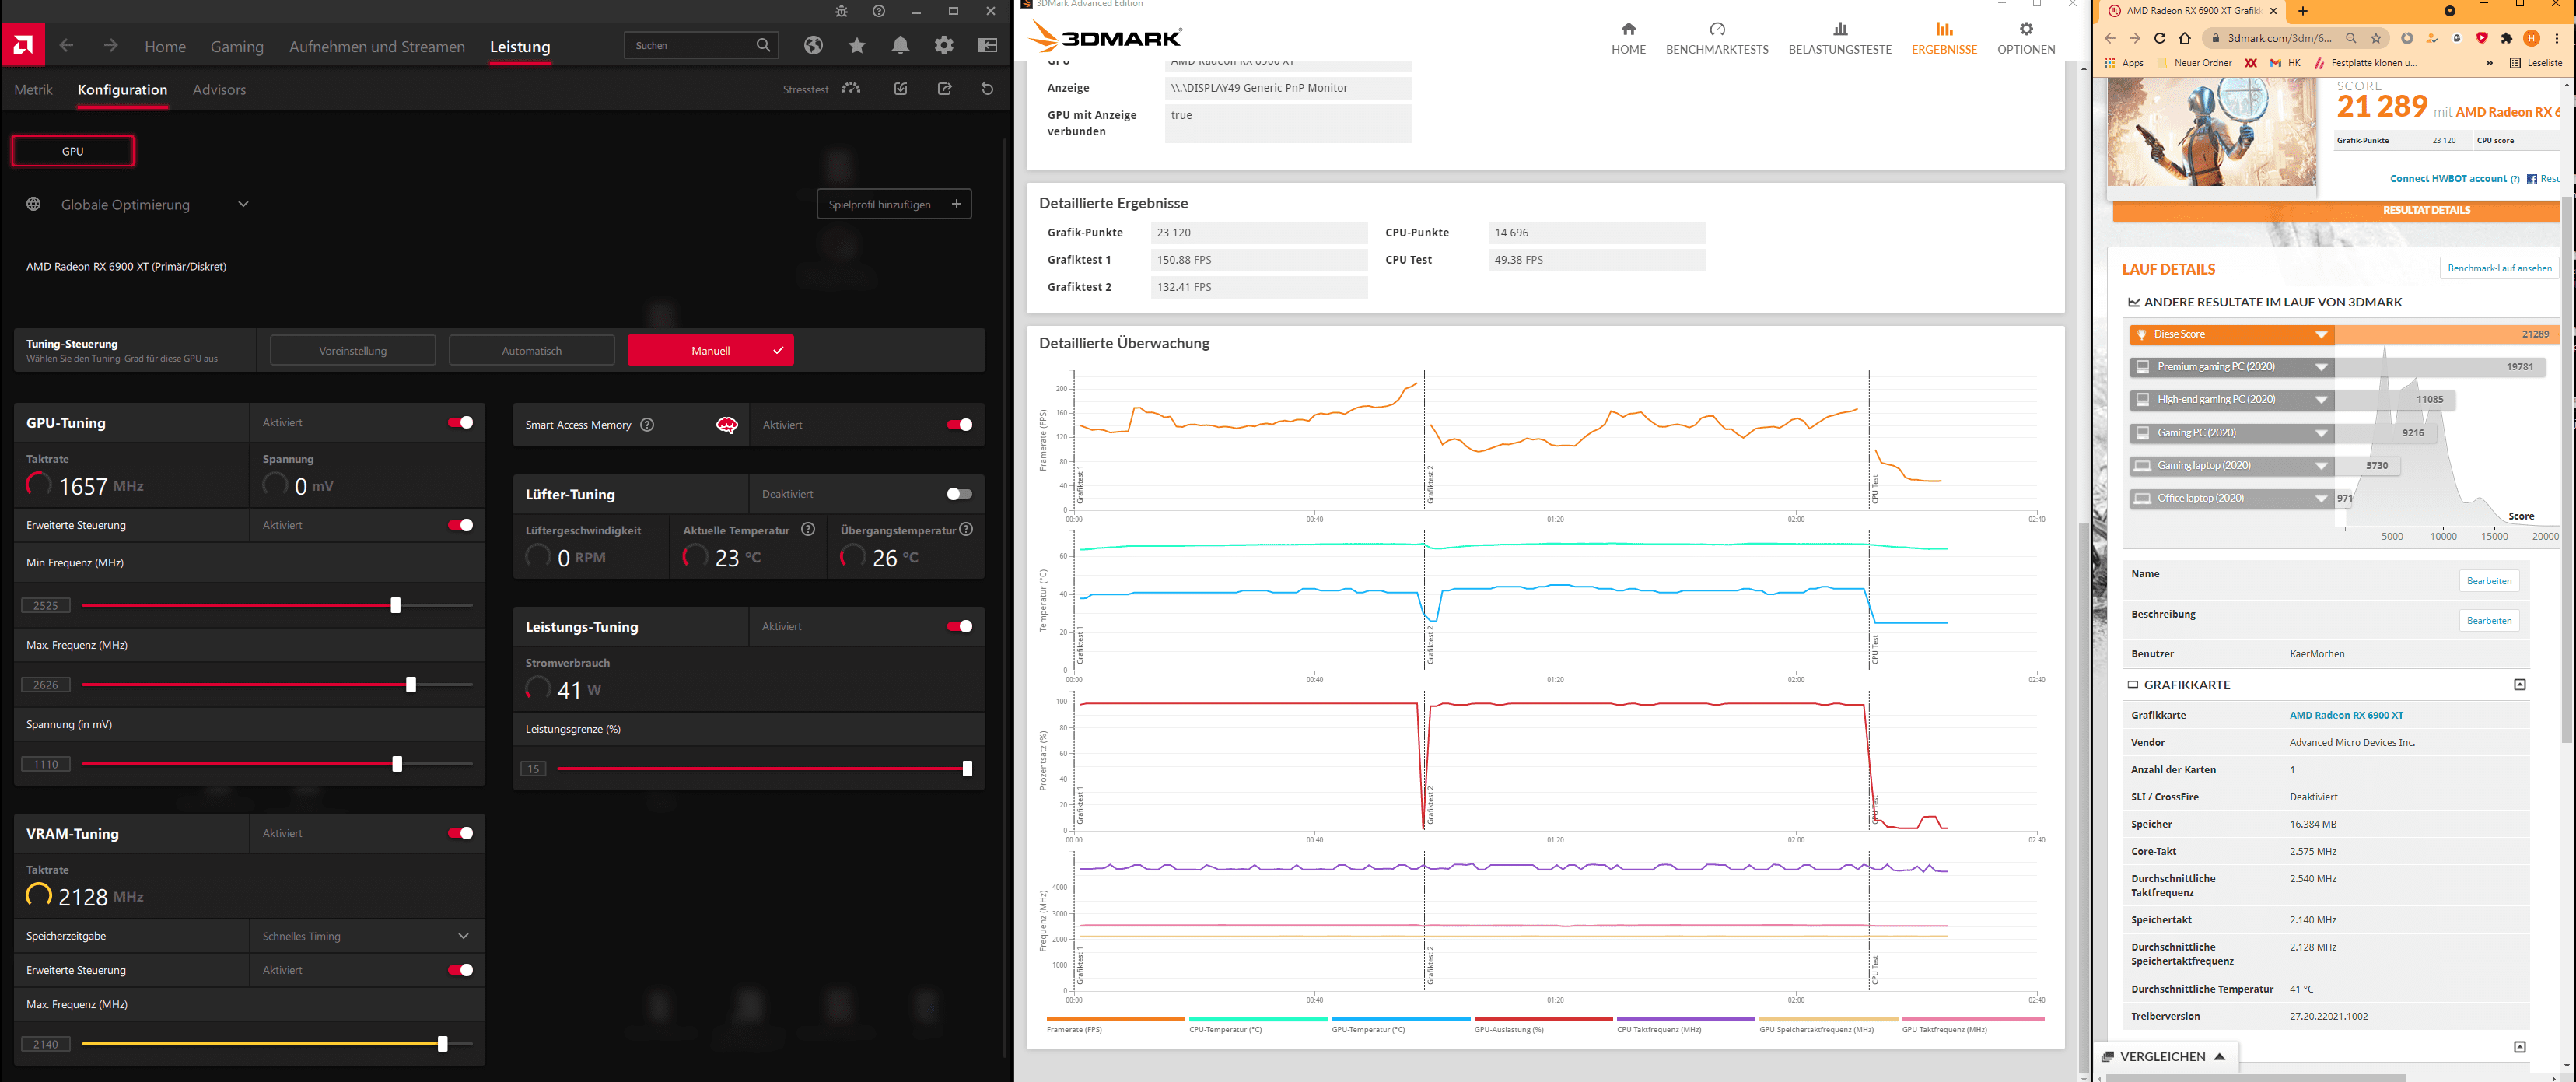Open 3DMark BENCHMARKTESTS tab

(x=1717, y=37)
